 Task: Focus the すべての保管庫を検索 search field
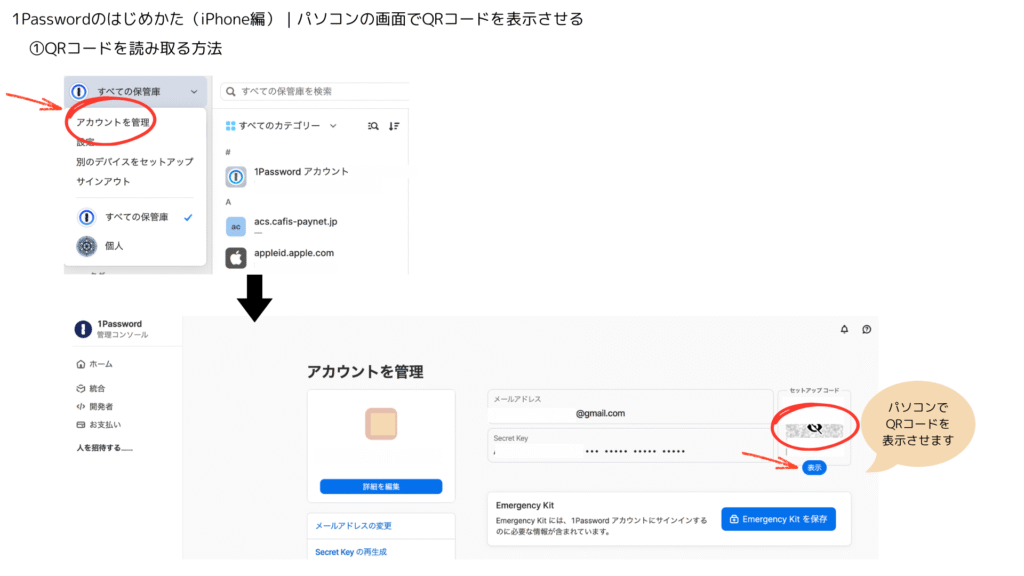tap(315, 91)
